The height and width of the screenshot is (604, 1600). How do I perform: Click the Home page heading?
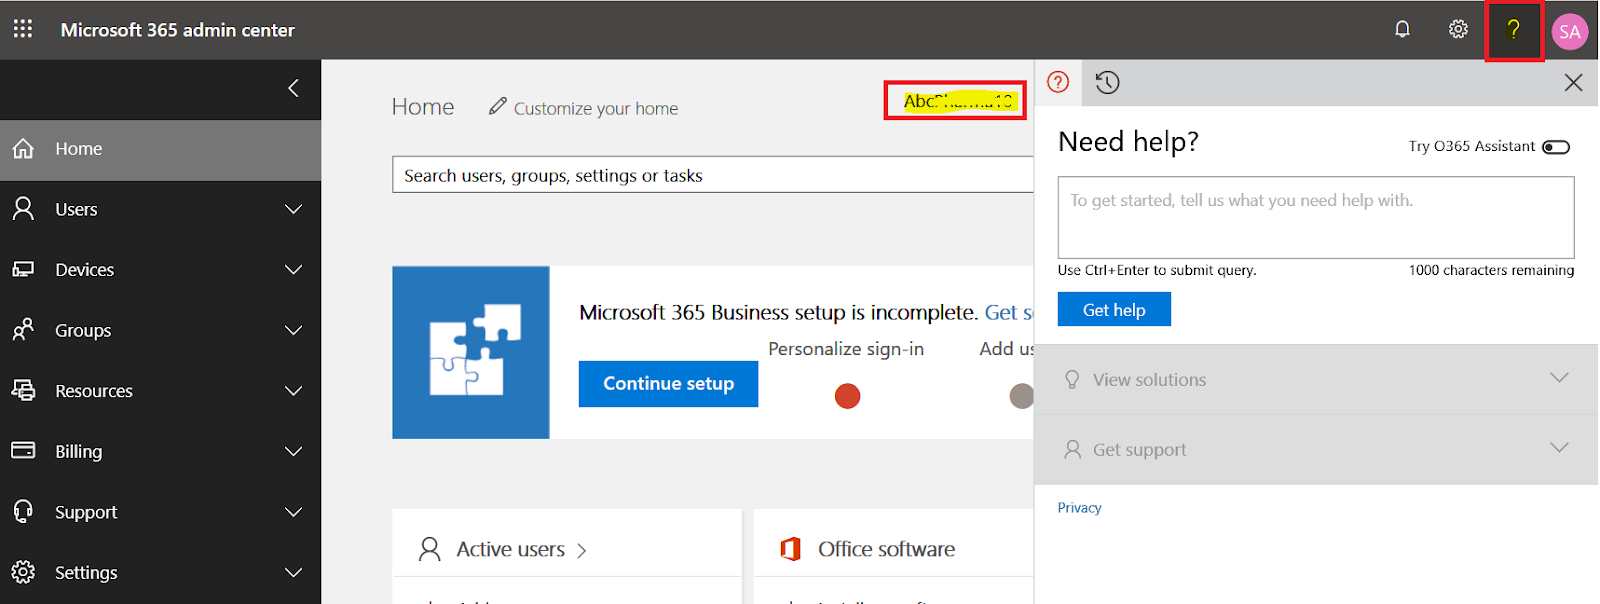click(x=423, y=107)
